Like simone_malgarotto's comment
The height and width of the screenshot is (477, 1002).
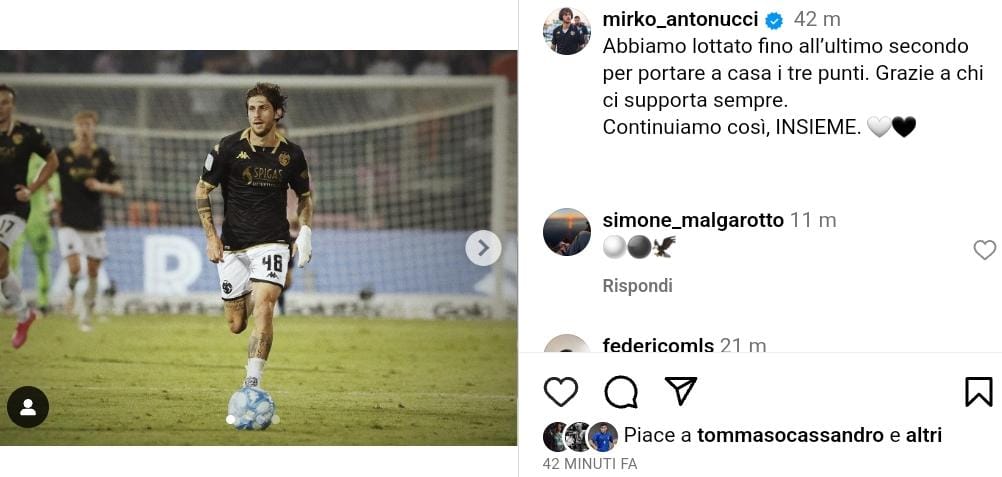point(984,250)
